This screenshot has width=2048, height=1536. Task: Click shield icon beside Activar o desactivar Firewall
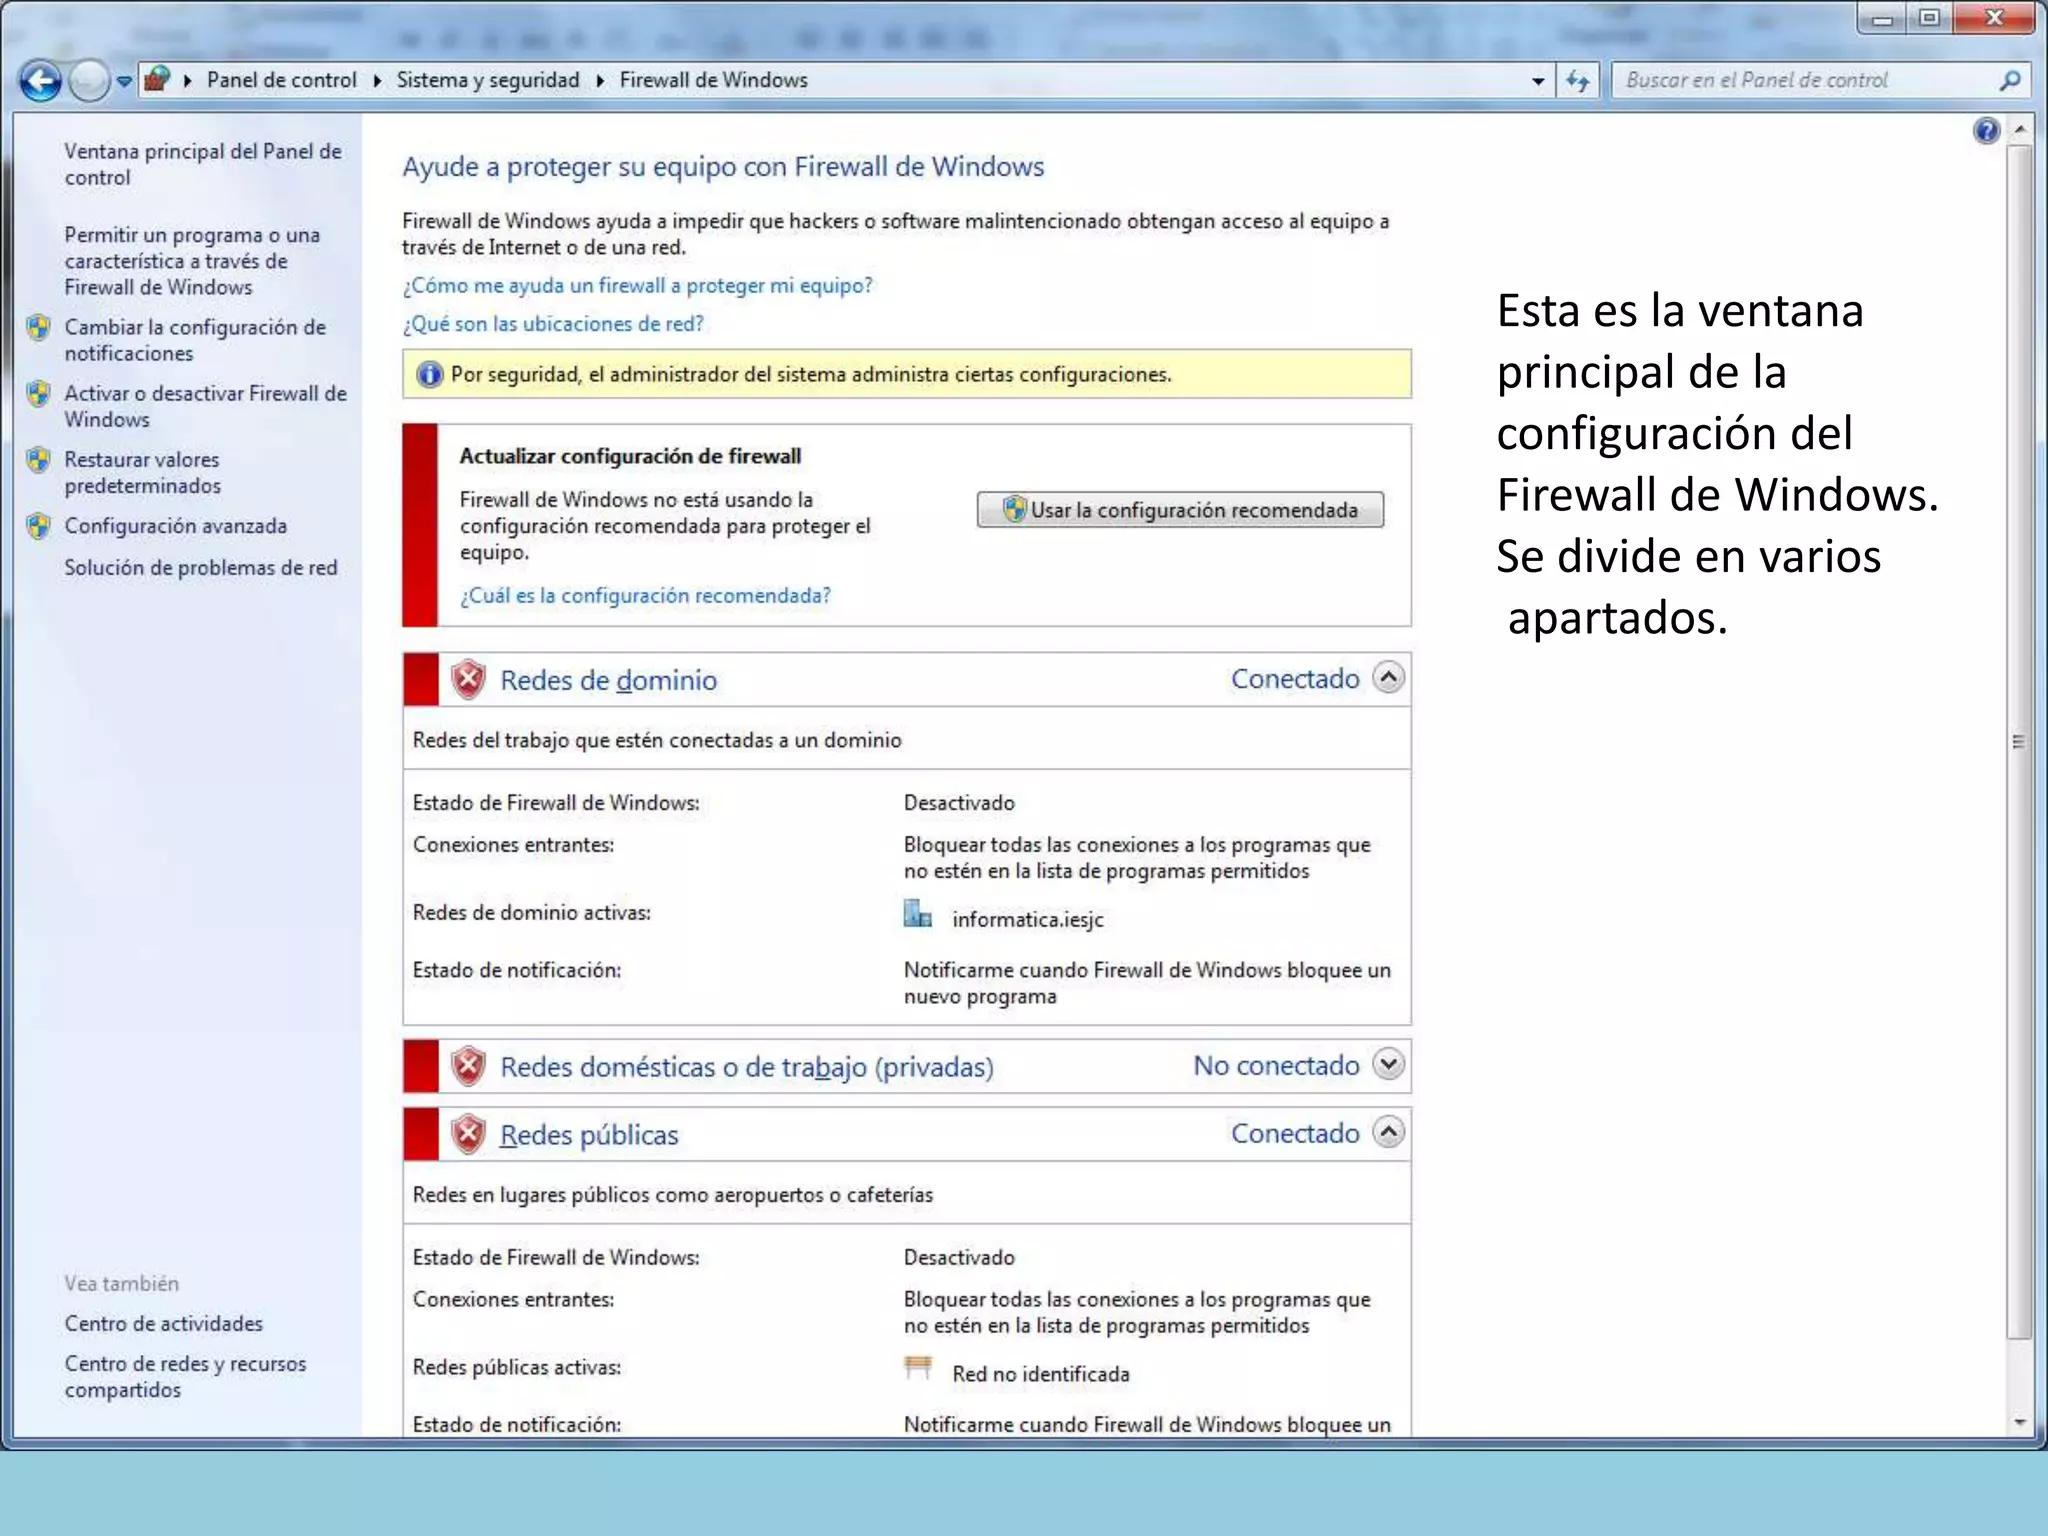(x=39, y=394)
